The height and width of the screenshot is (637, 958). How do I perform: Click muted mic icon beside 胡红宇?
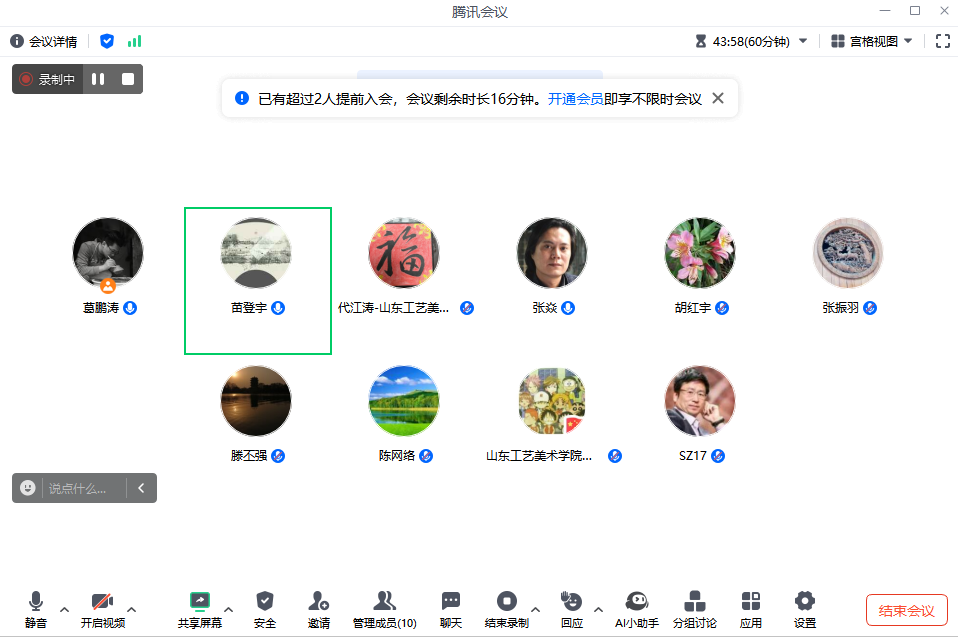point(722,308)
